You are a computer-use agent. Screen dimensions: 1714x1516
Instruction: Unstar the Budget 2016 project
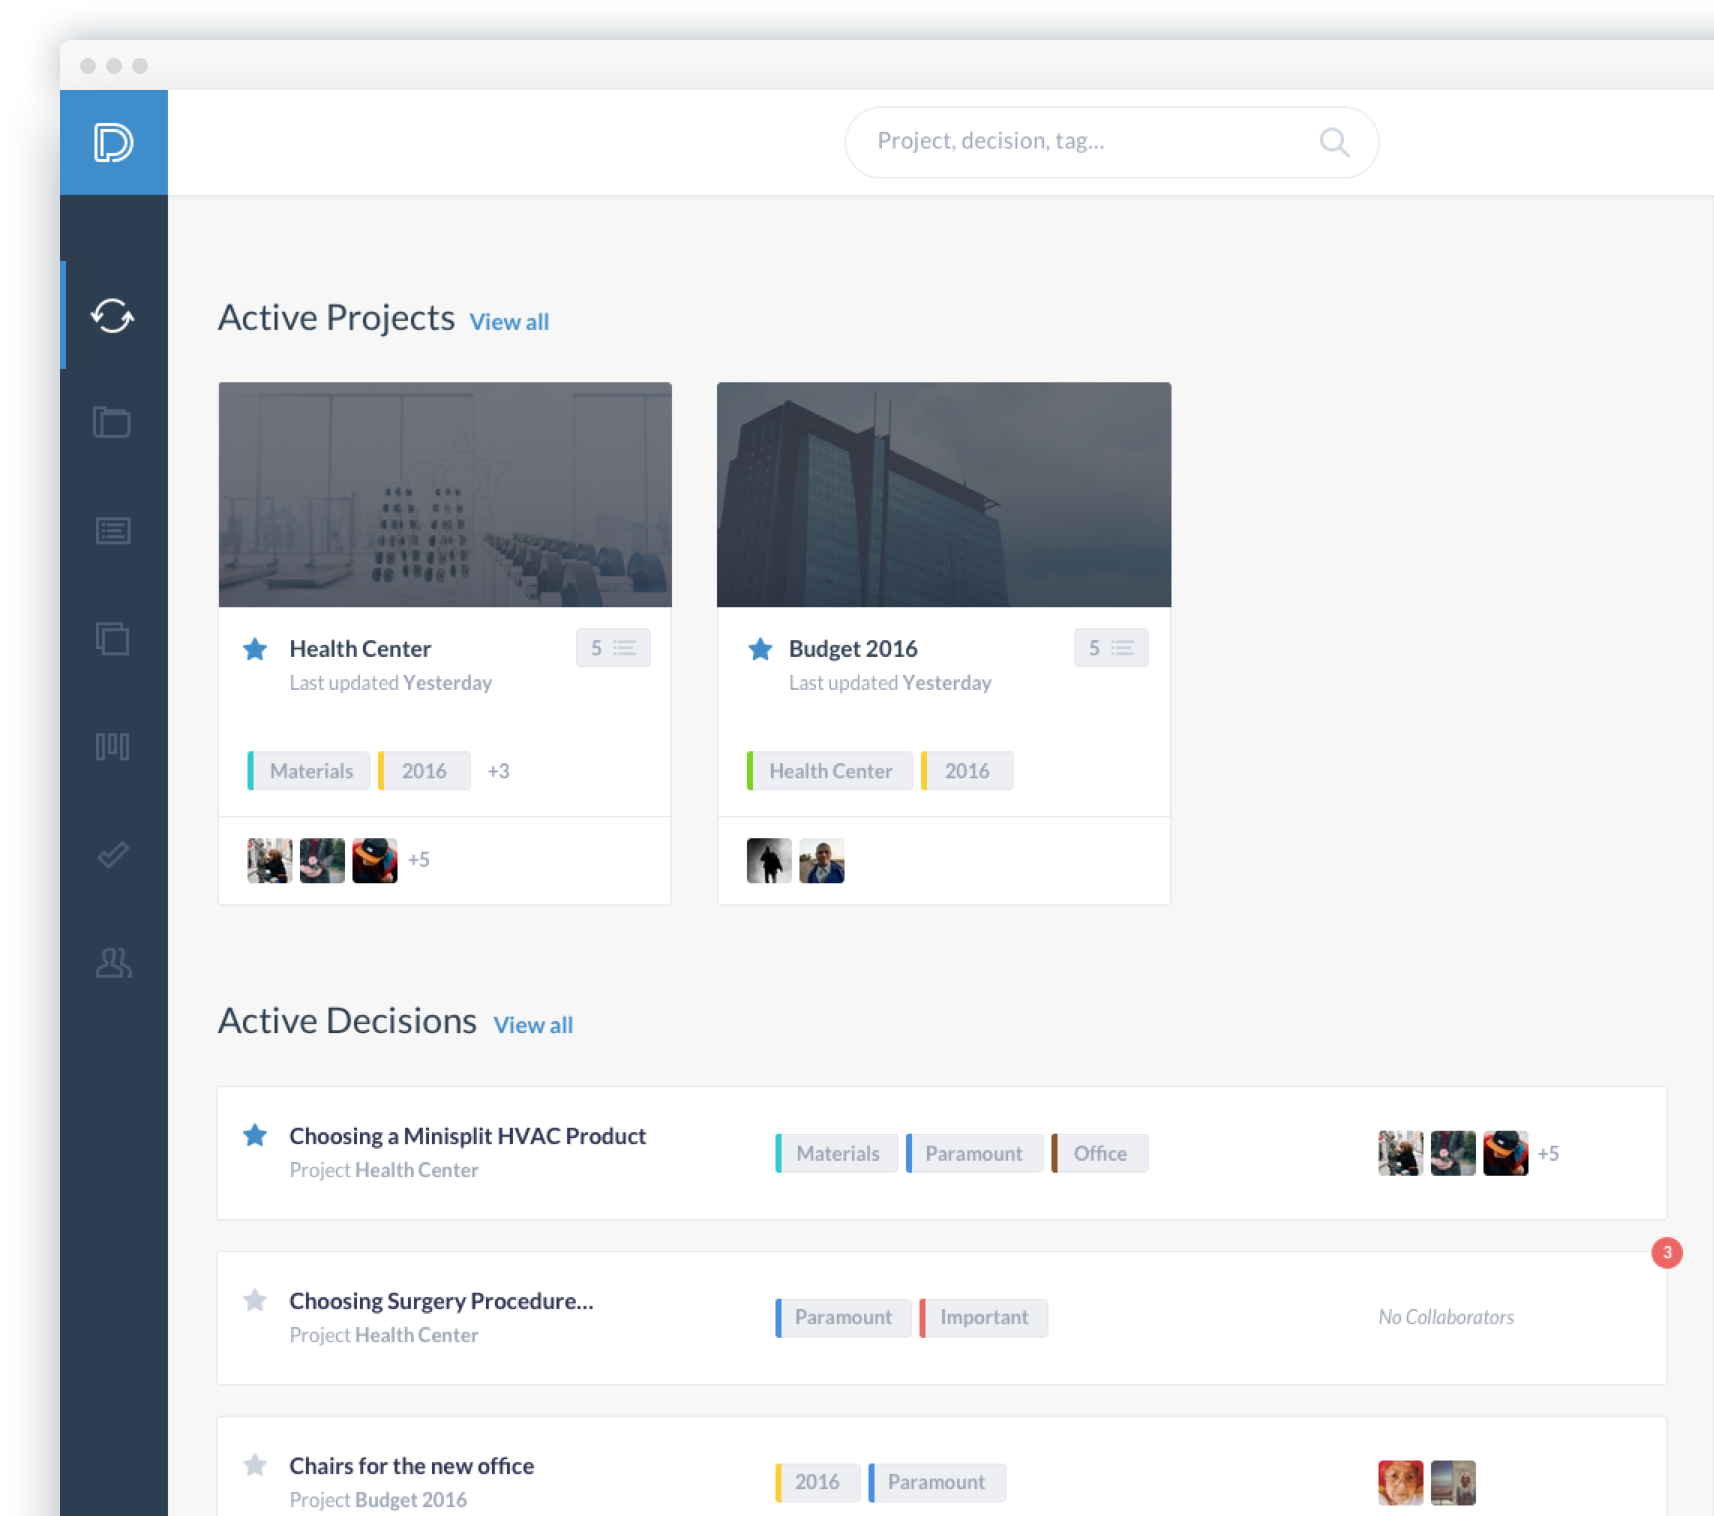[x=760, y=649]
